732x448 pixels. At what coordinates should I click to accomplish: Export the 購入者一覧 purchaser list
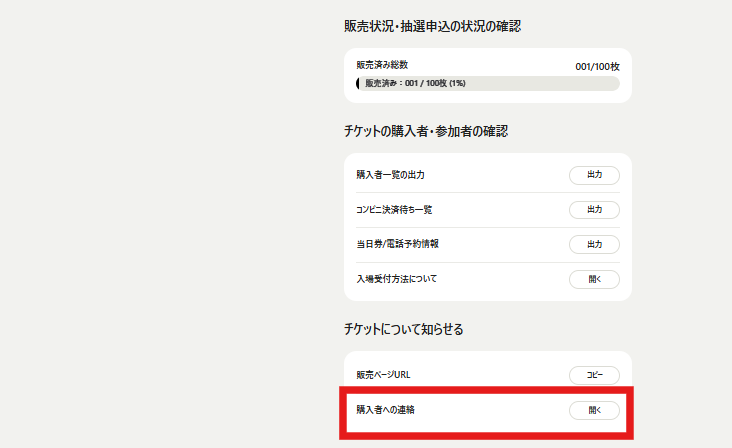click(x=594, y=175)
